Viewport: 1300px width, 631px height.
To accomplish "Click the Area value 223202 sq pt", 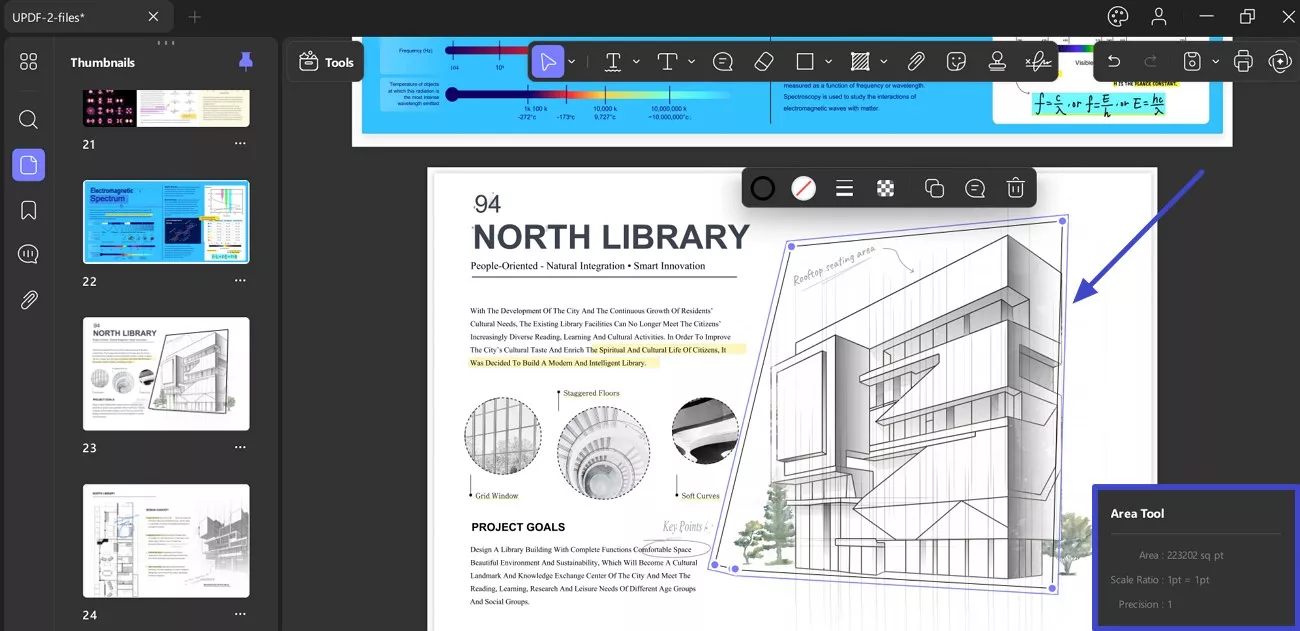I will 1195,556.
